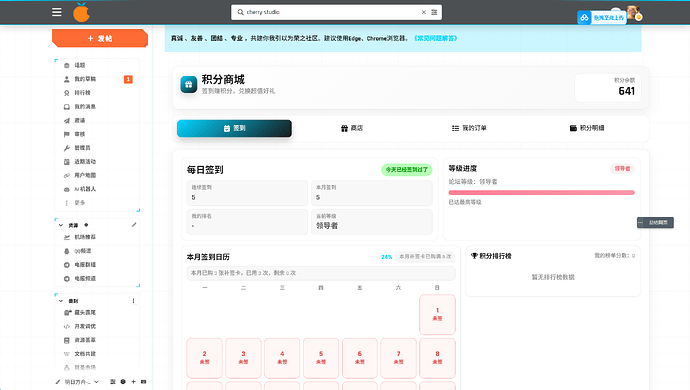Click the gift icon beside points mall title
This screenshot has height=390, width=690.
point(189,85)
